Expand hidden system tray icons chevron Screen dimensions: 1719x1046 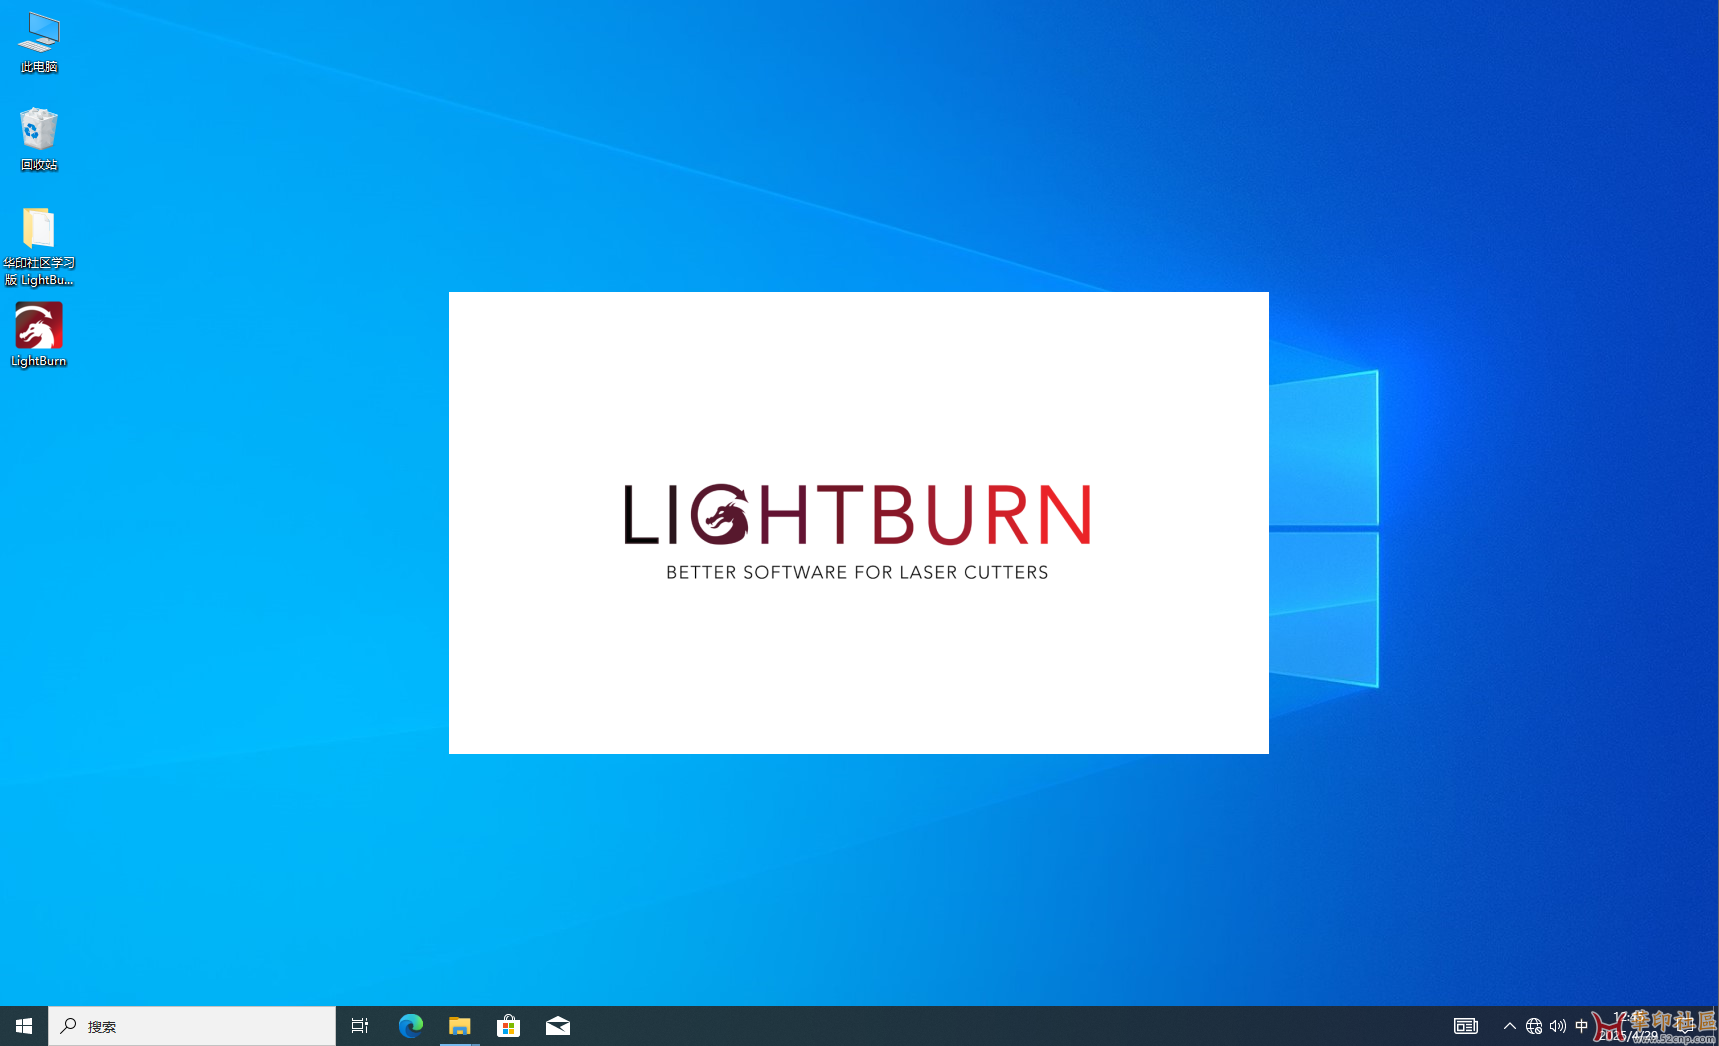point(1510,1026)
